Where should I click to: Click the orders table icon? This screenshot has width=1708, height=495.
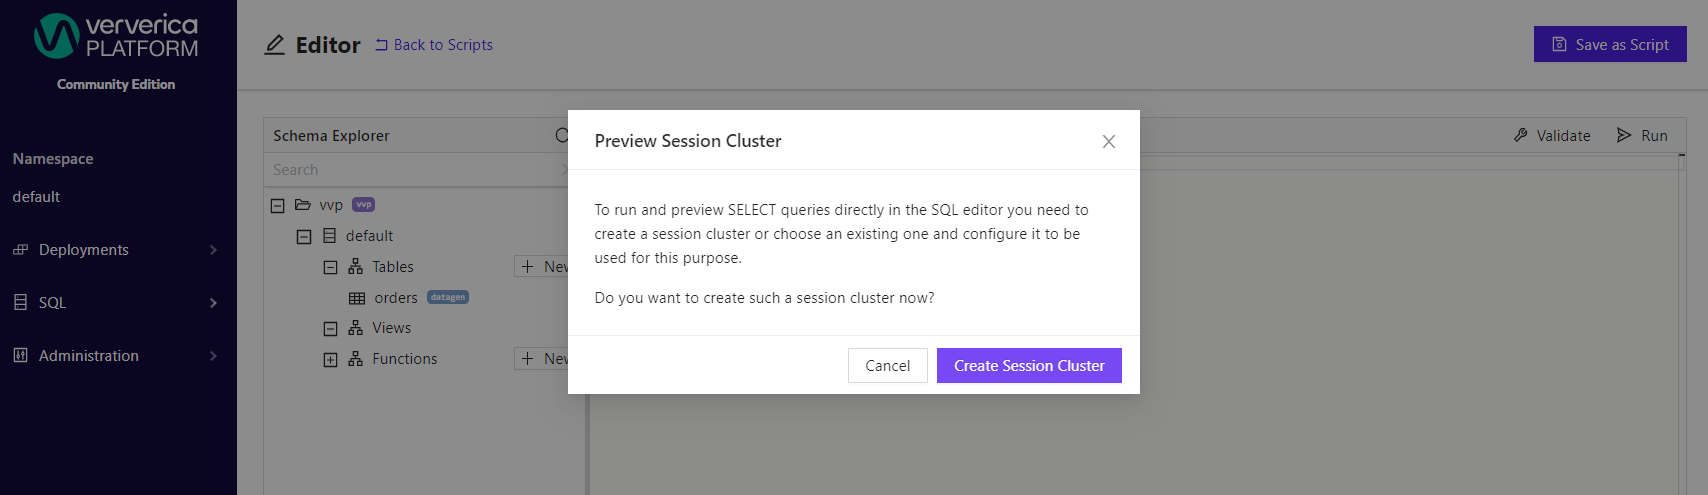click(x=357, y=298)
